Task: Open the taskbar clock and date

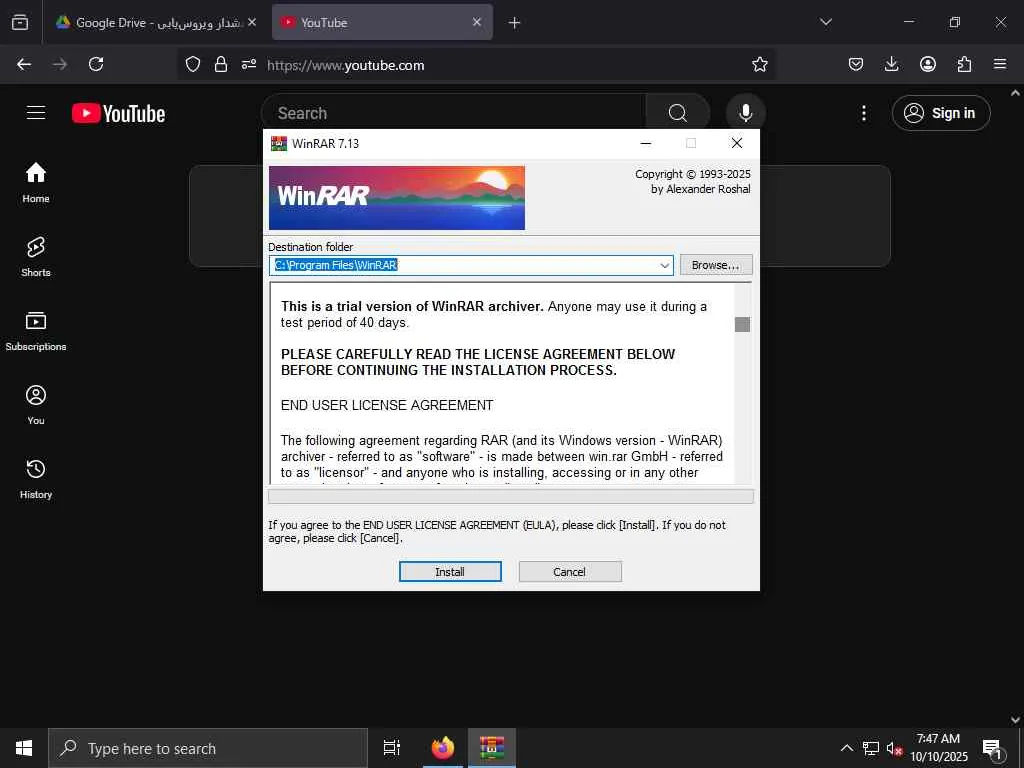Action: click(x=938, y=748)
